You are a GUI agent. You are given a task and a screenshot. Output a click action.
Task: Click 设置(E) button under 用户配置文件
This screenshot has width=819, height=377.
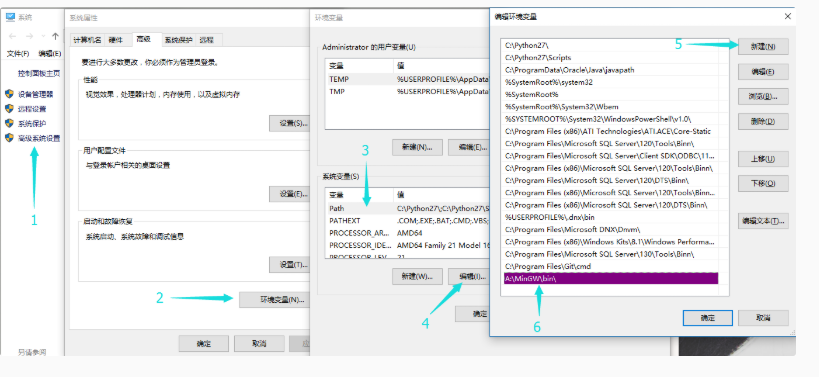point(289,194)
